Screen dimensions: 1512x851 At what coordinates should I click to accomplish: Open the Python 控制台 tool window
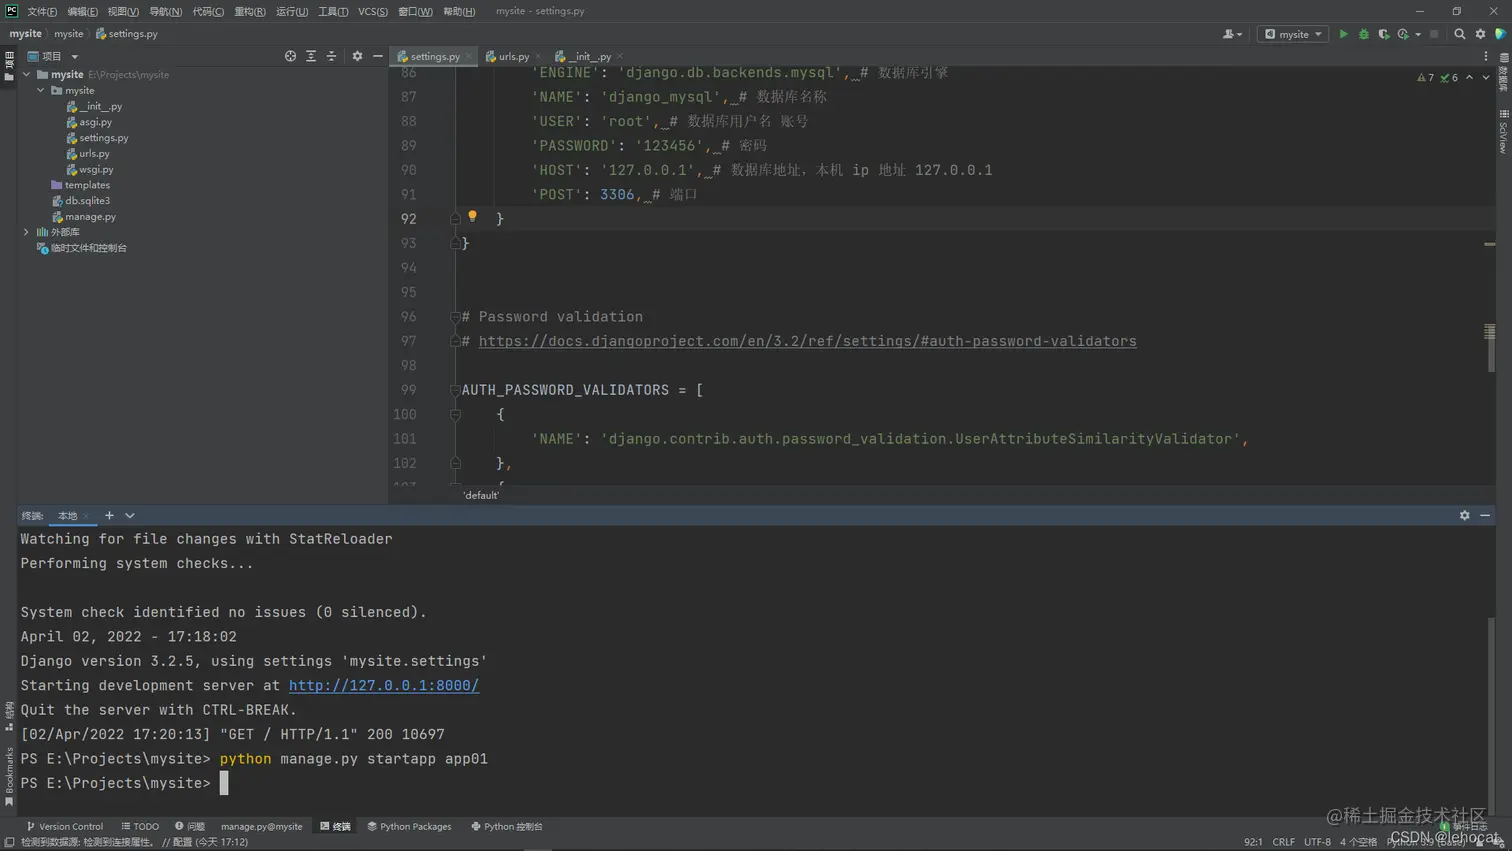(507, 827)
